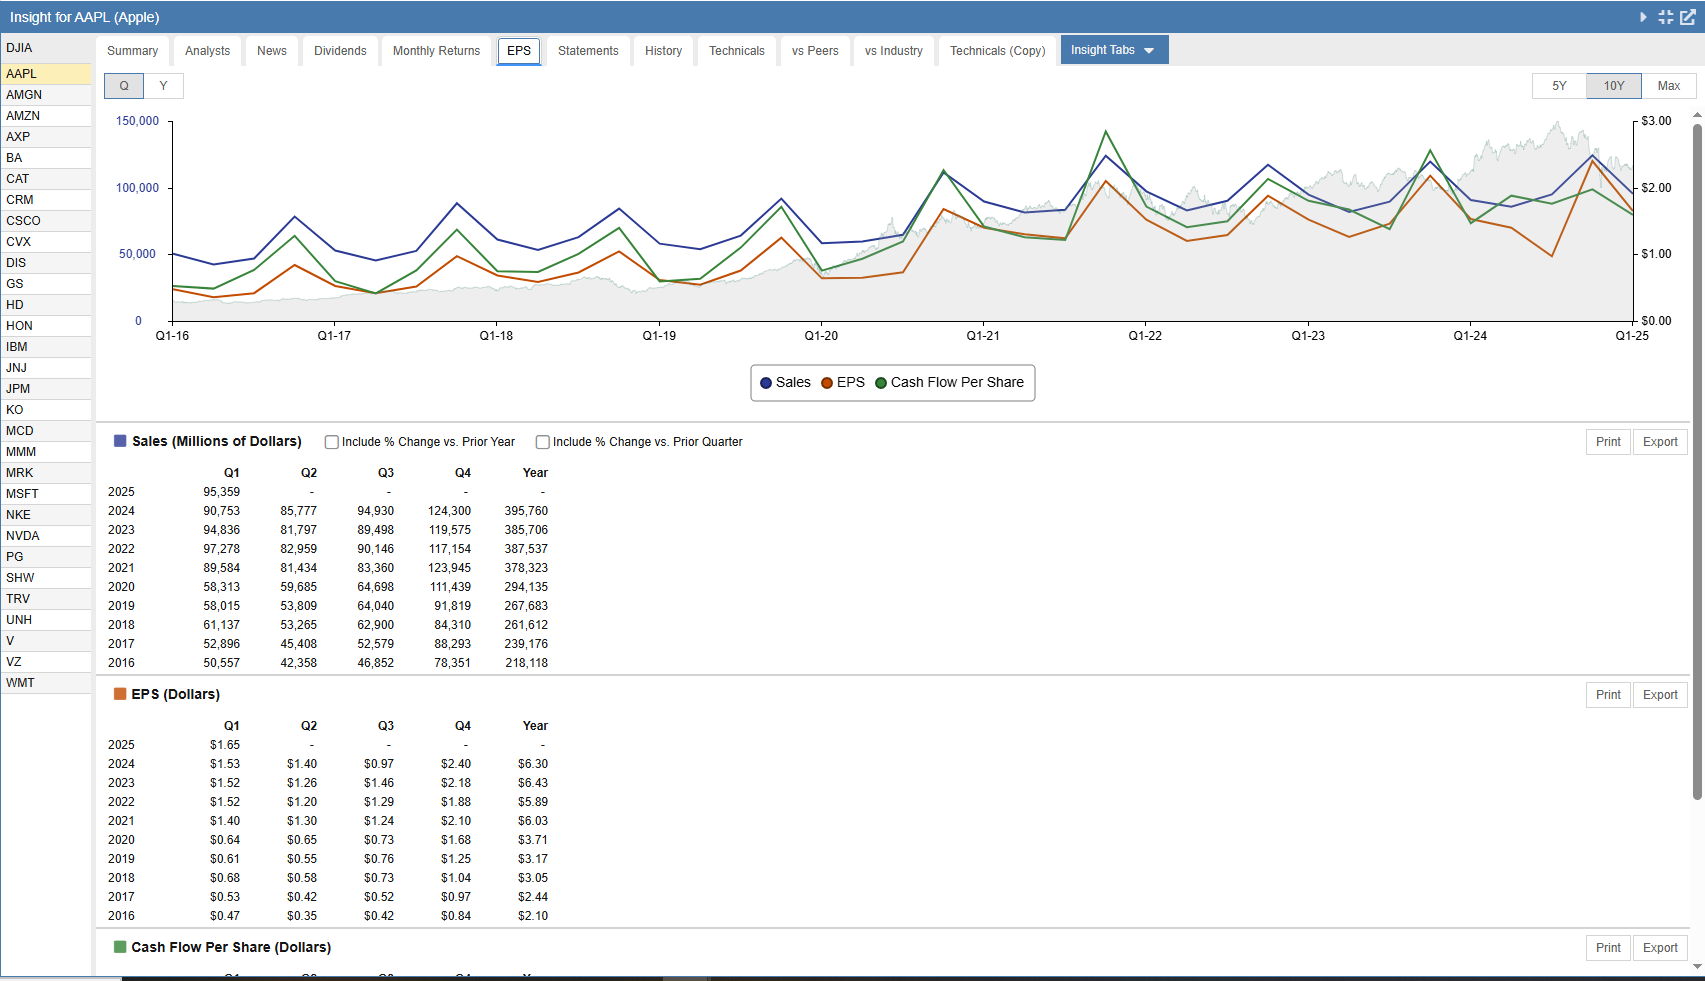Image resolution: width=1705 pixels, height=981 pixels.
Task: Export the Cash Flow Per Share table
Action: (1660, 948)
